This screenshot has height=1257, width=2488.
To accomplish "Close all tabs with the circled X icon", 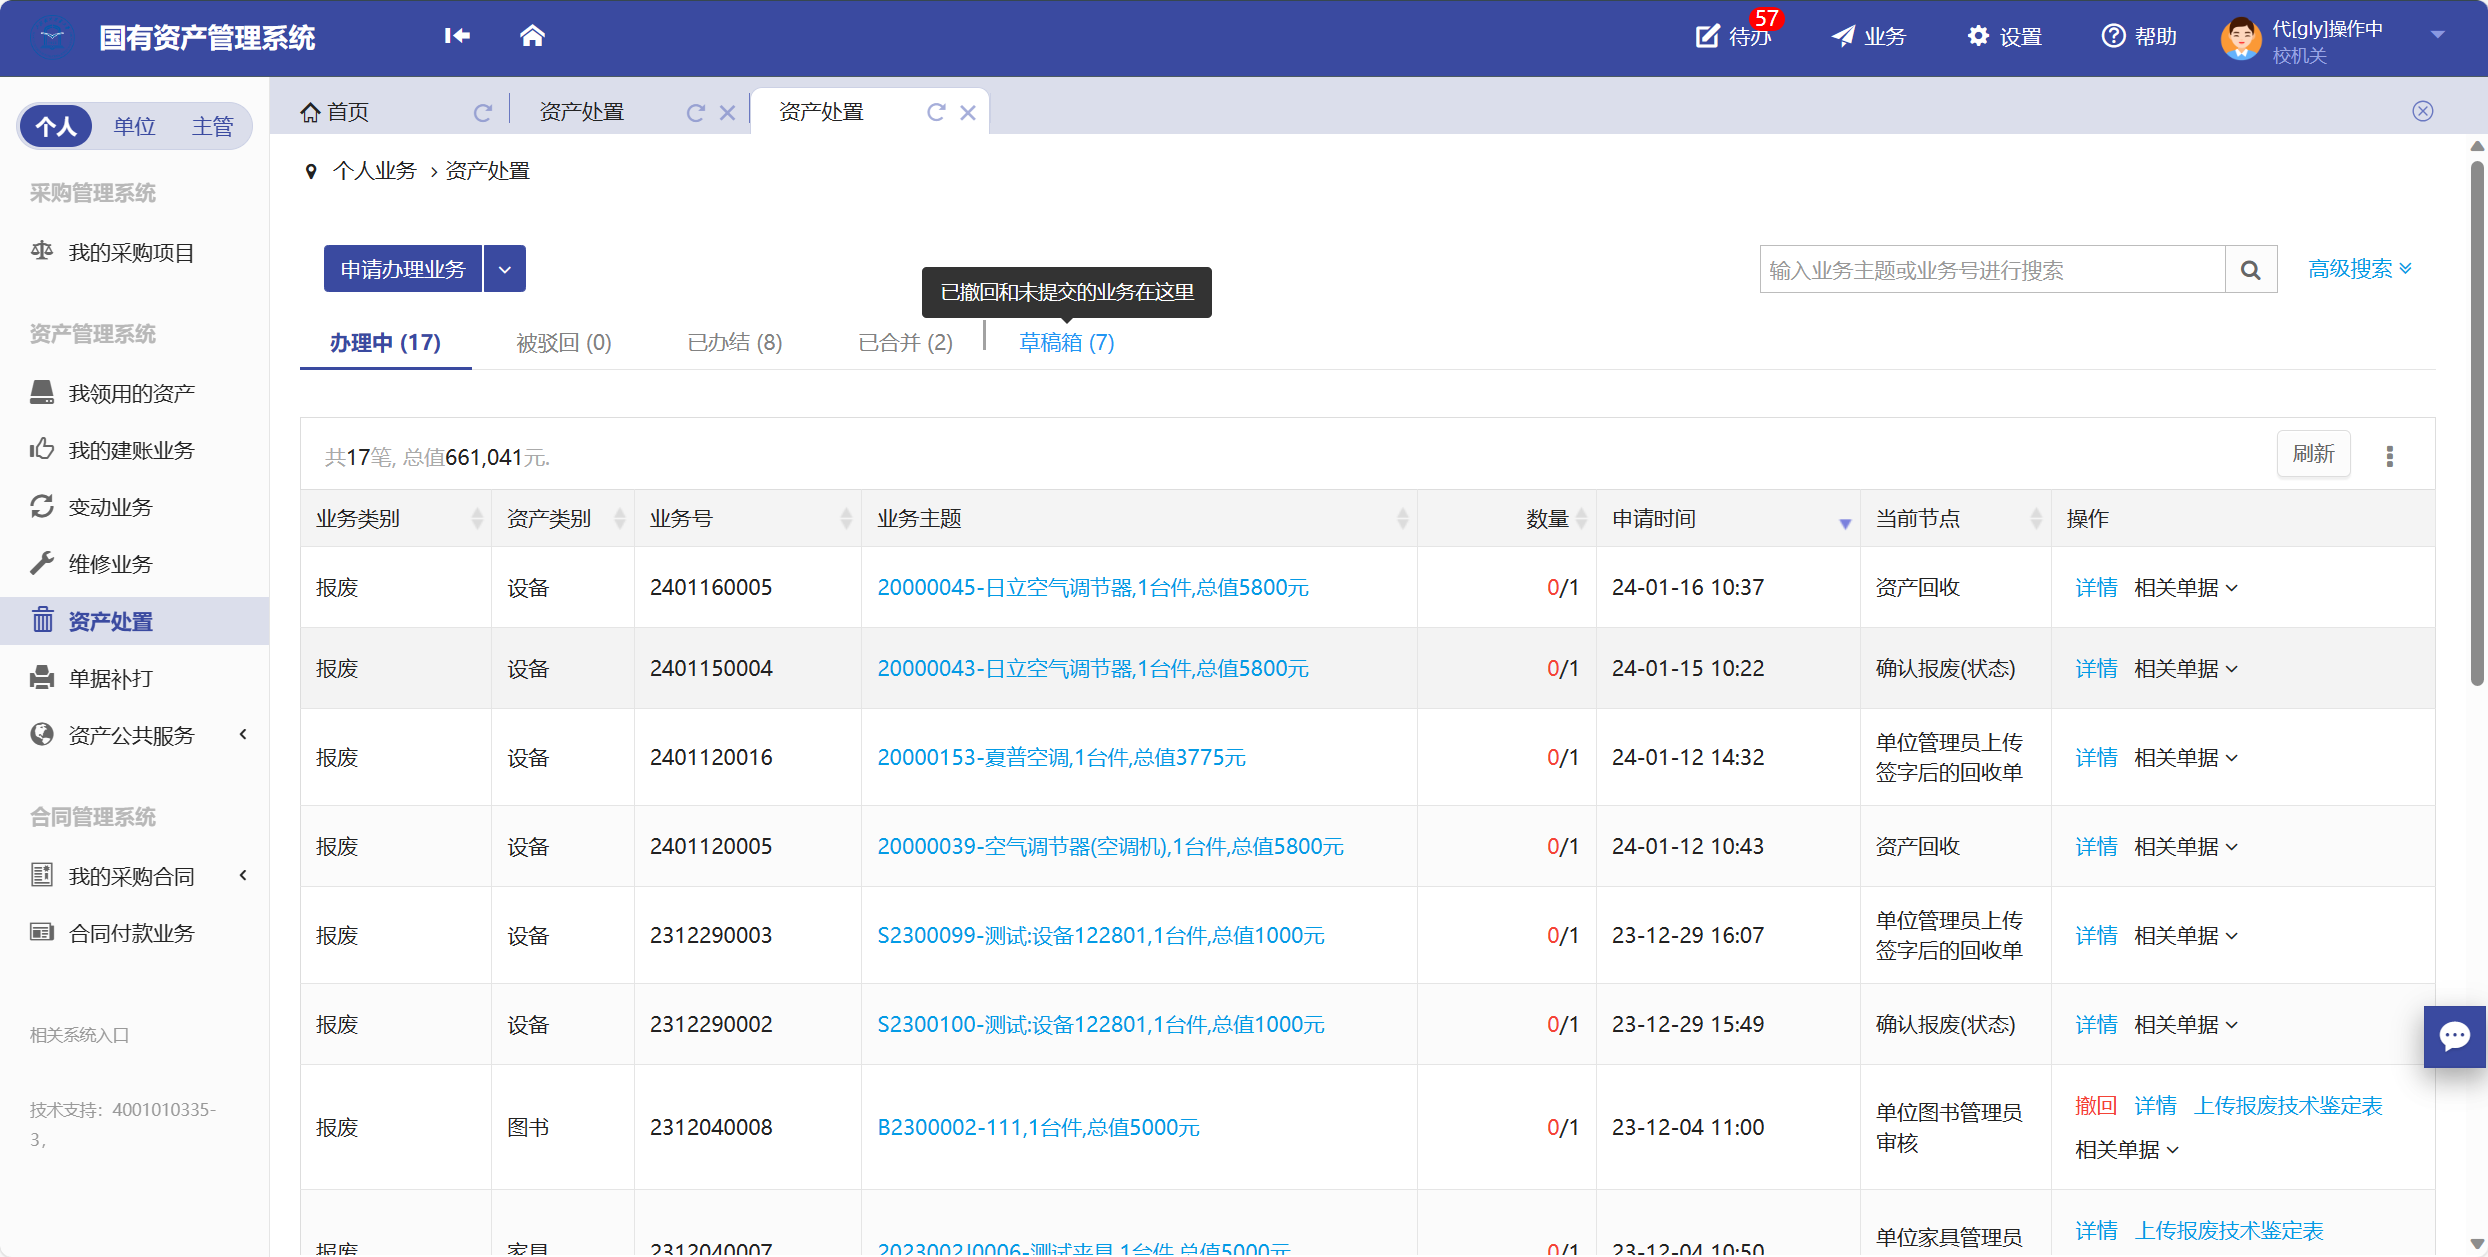I will click(x=2422, y=111).
